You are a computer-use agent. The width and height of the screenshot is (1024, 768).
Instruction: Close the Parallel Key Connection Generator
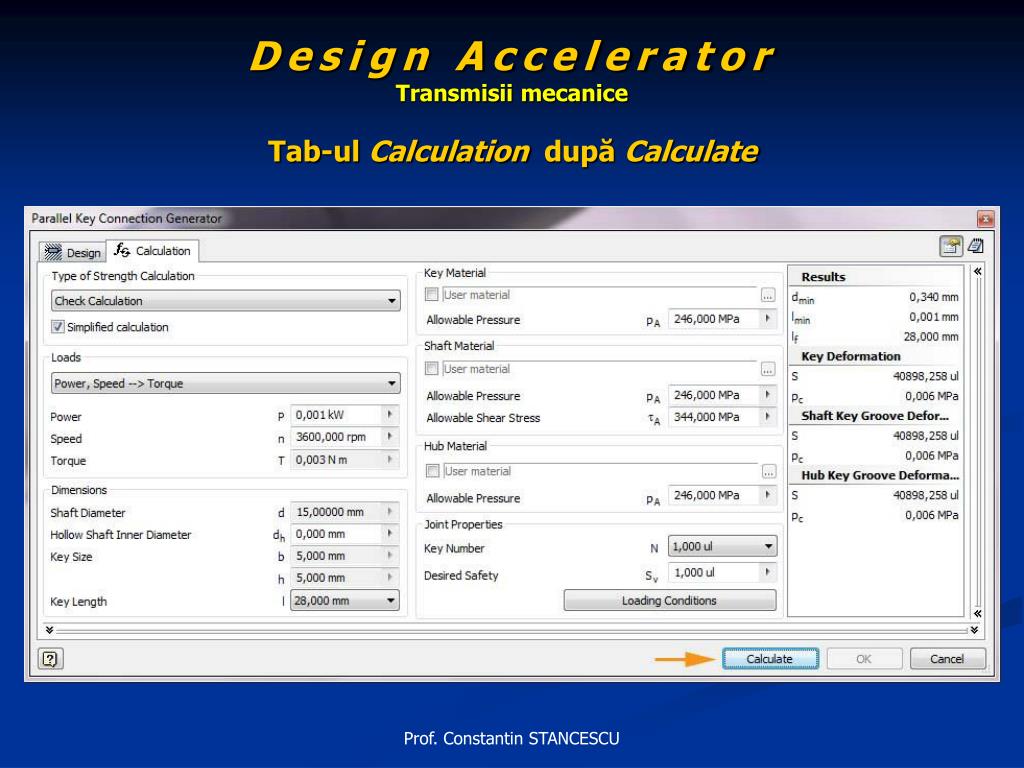tap(985, 219)
